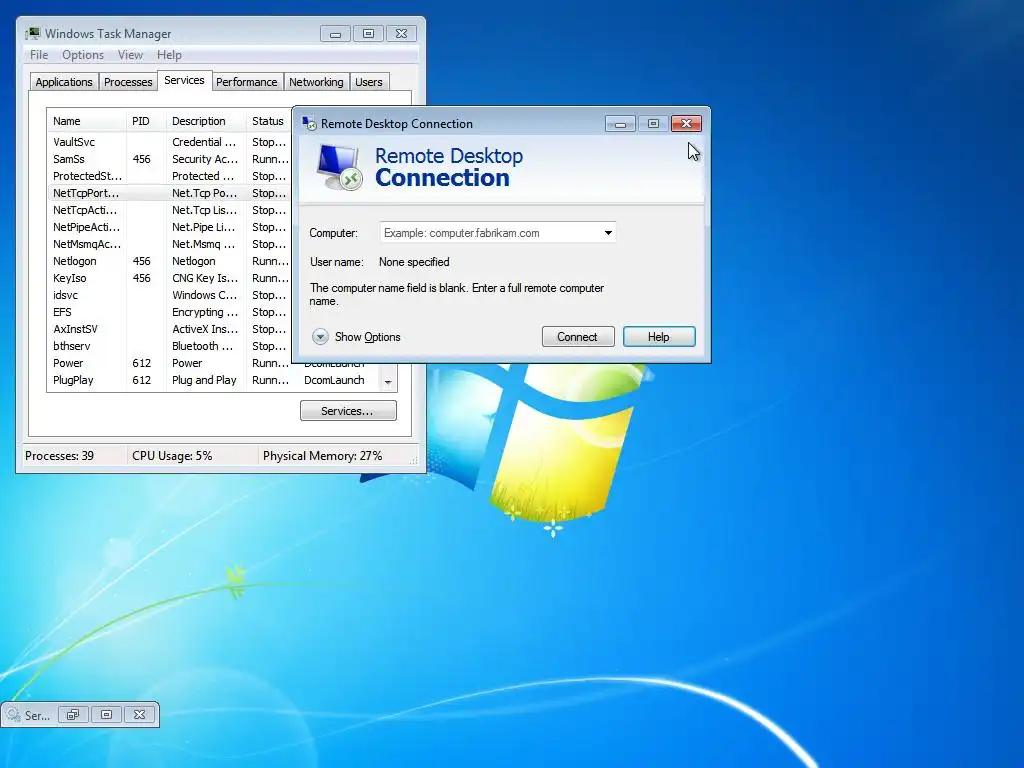
Task: Select the NetMsmqAc... service row
Action: pyautogui.click(x=170, y=244)
